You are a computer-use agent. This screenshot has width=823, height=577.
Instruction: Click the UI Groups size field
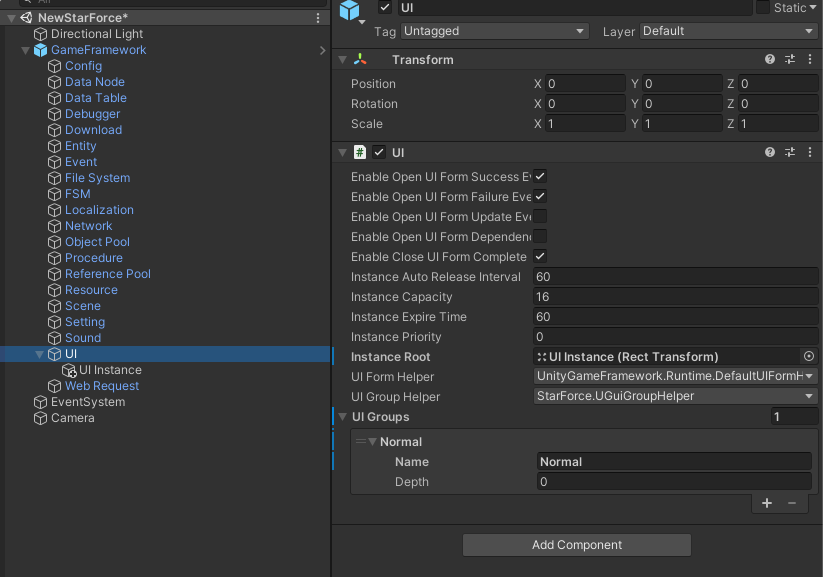coord(794,417)
